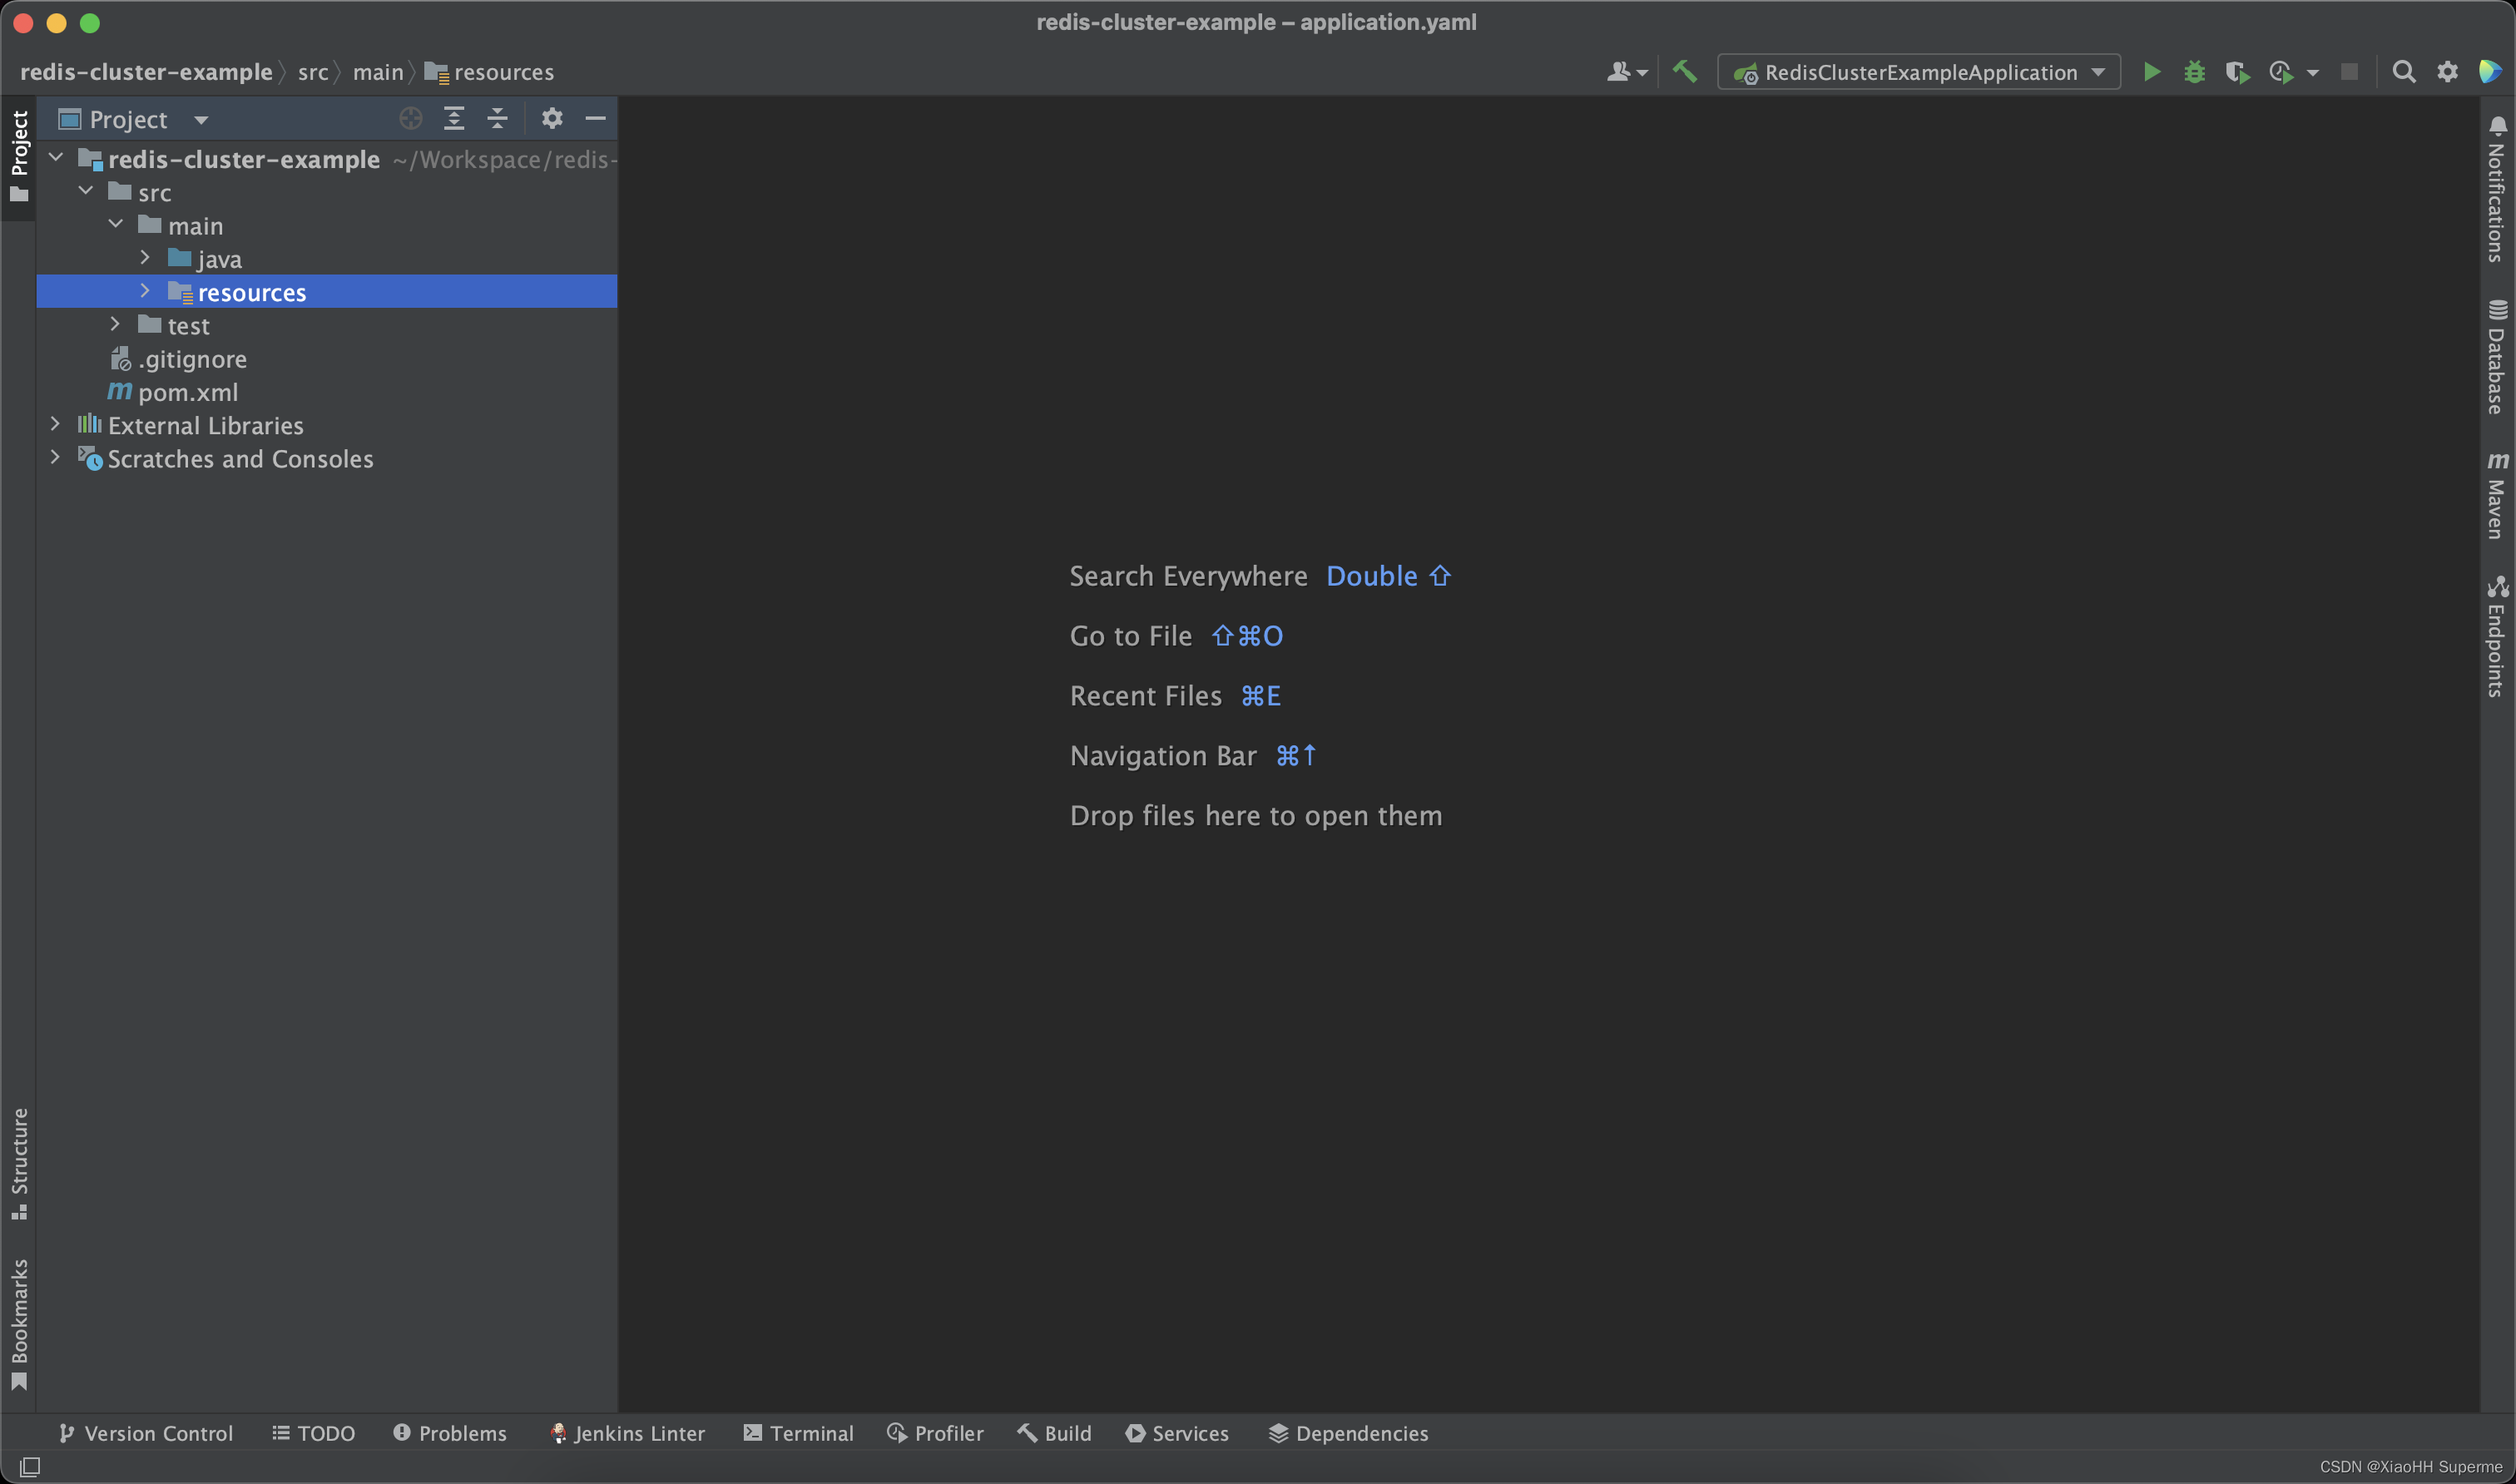Collapse the main folder in the tree
The image size is (2516, 1484).
[x=115, y=224]
